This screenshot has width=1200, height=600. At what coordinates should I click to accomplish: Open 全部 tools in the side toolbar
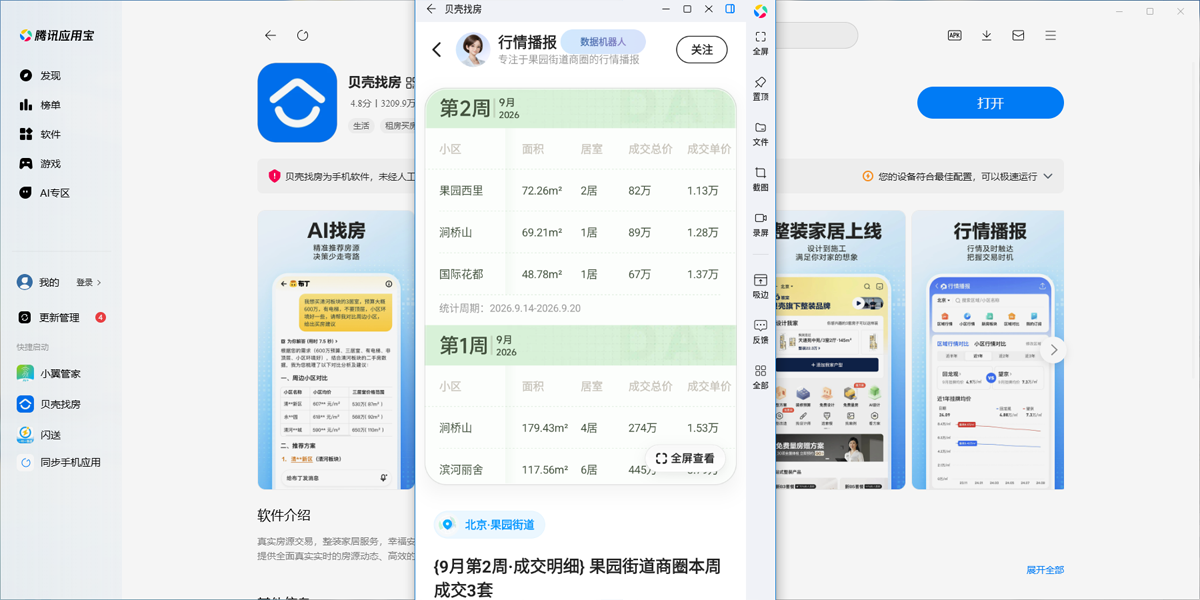click(760, 377)
